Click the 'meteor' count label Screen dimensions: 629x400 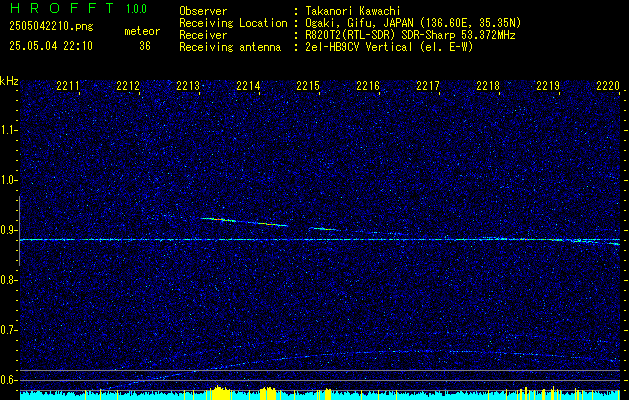142,31
